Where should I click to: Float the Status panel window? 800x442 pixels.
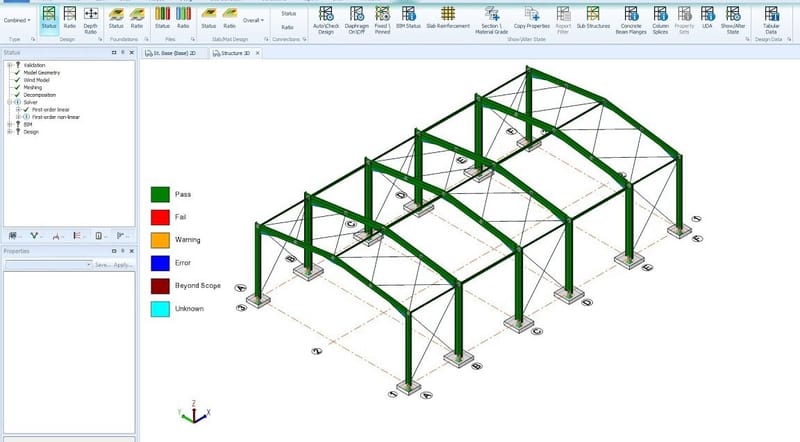(114, 53)
